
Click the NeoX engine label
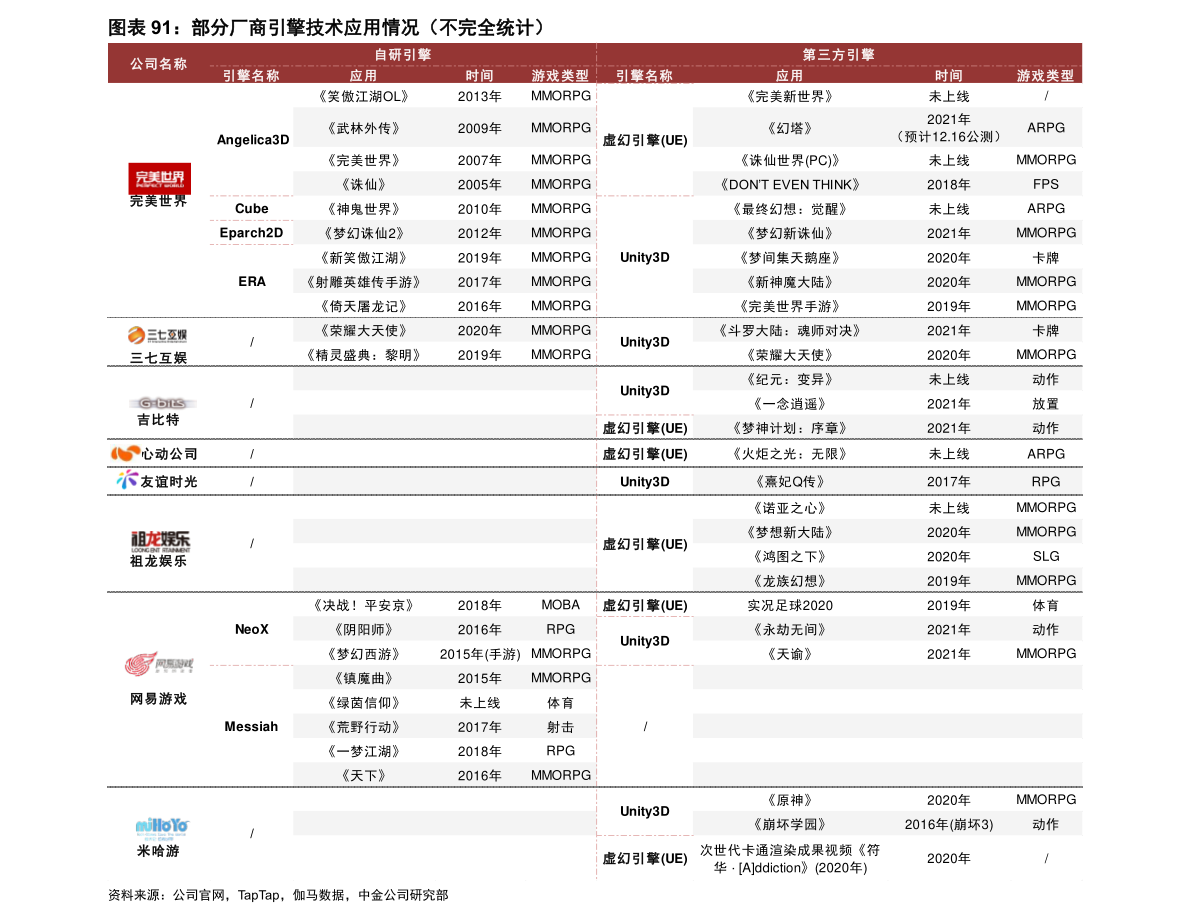[251, 629]
